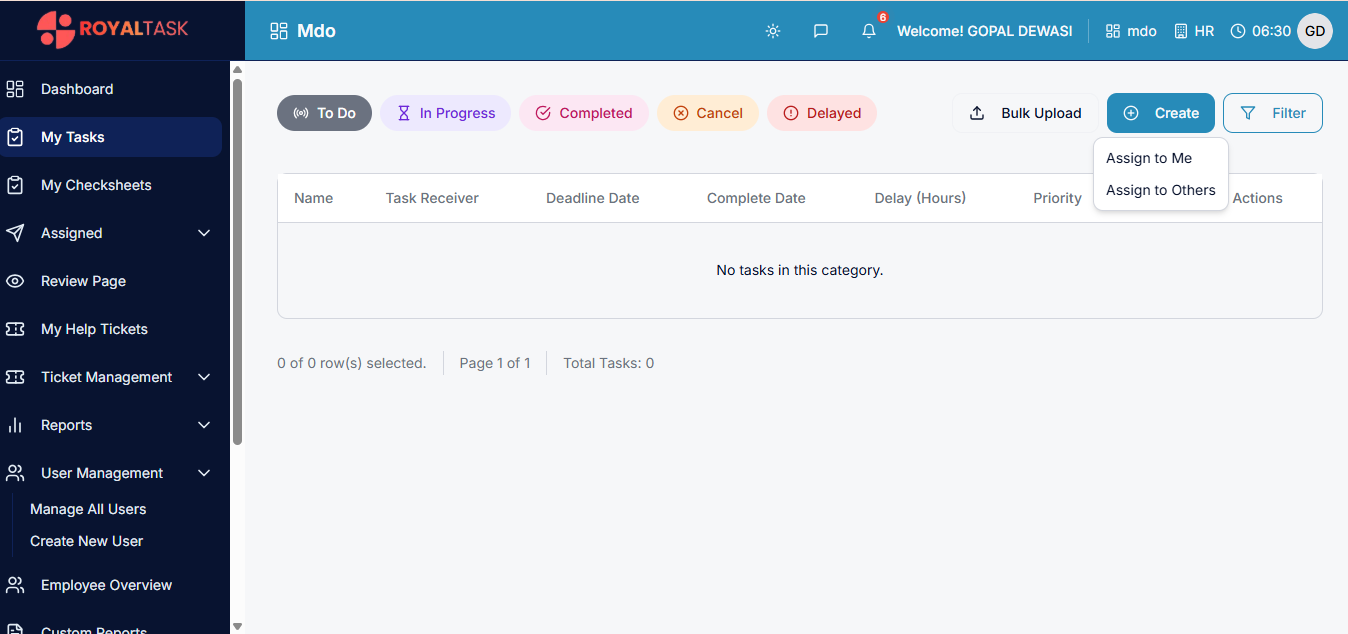This screenshot has height=634, width=1348.
Task: Click the GD profile avatar
Action: click(1314, 31)
